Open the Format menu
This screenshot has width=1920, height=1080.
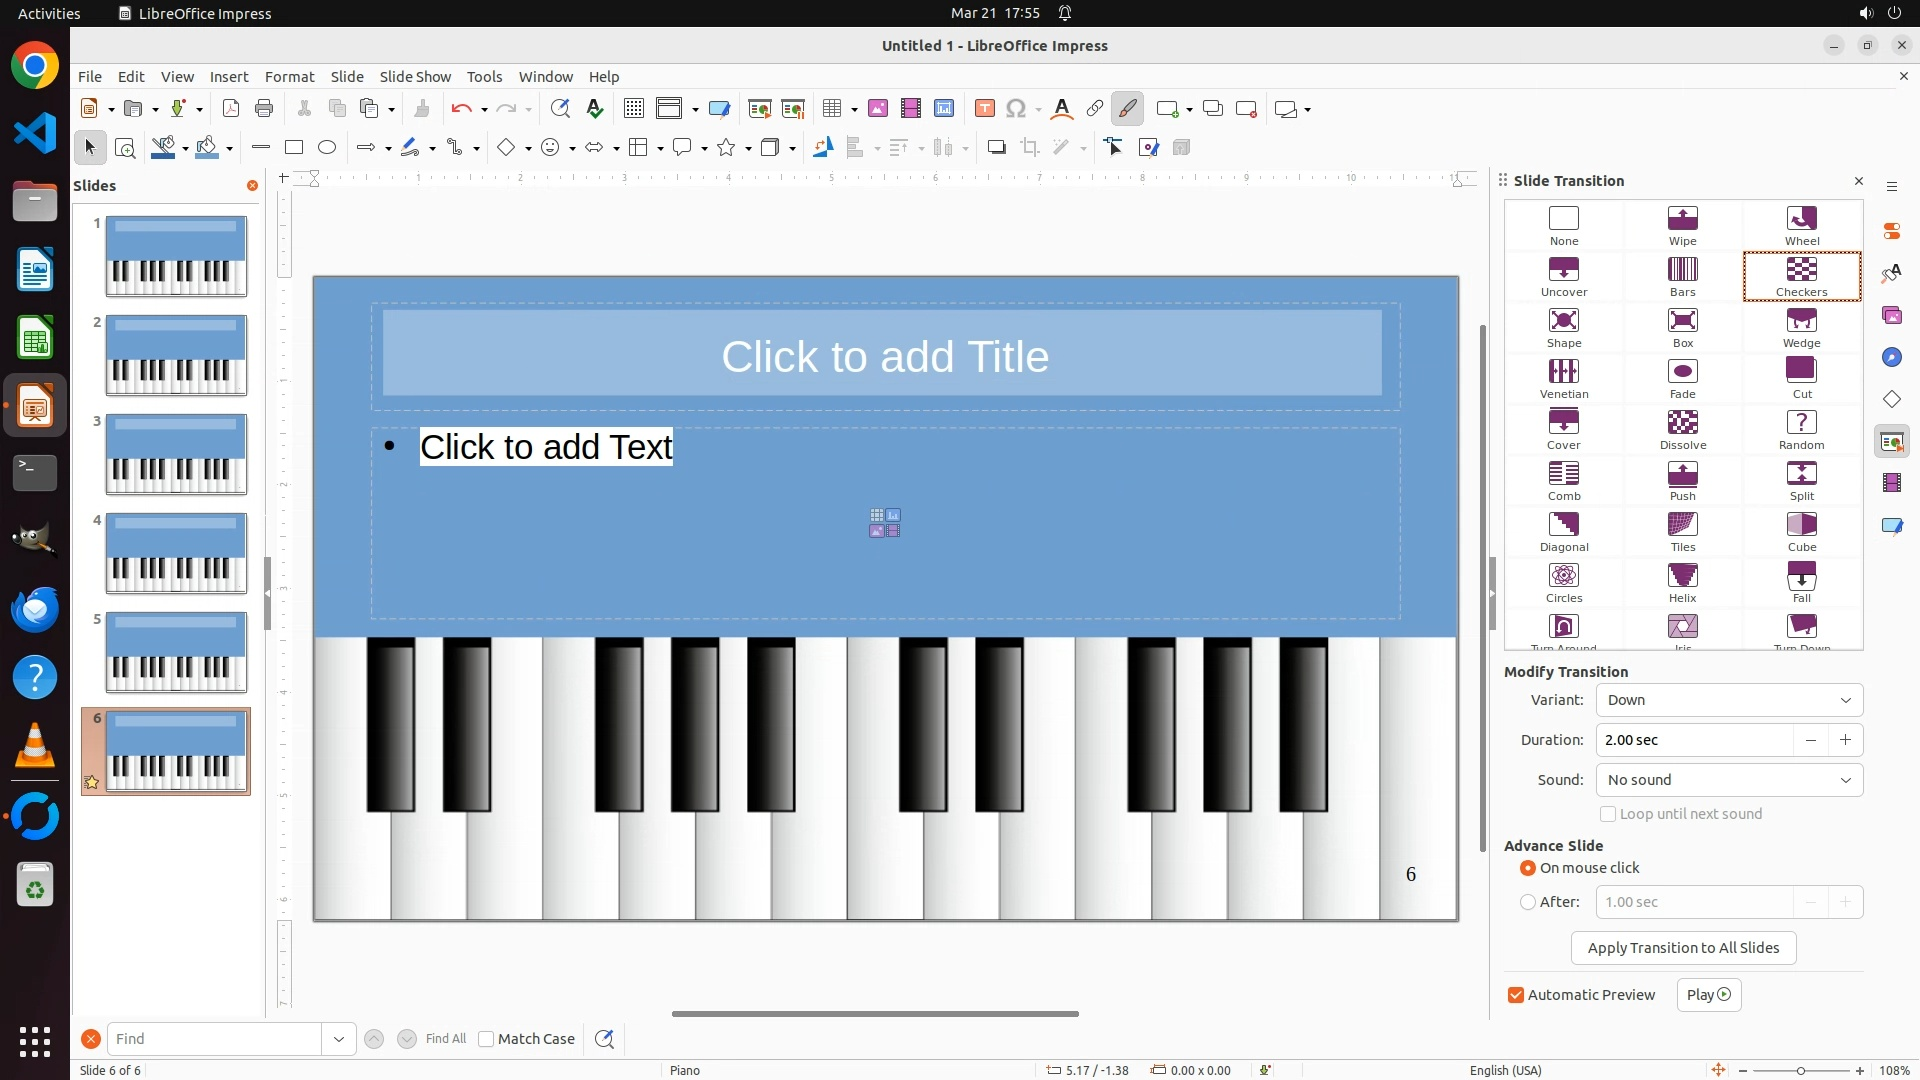click(x=289, y=77)
